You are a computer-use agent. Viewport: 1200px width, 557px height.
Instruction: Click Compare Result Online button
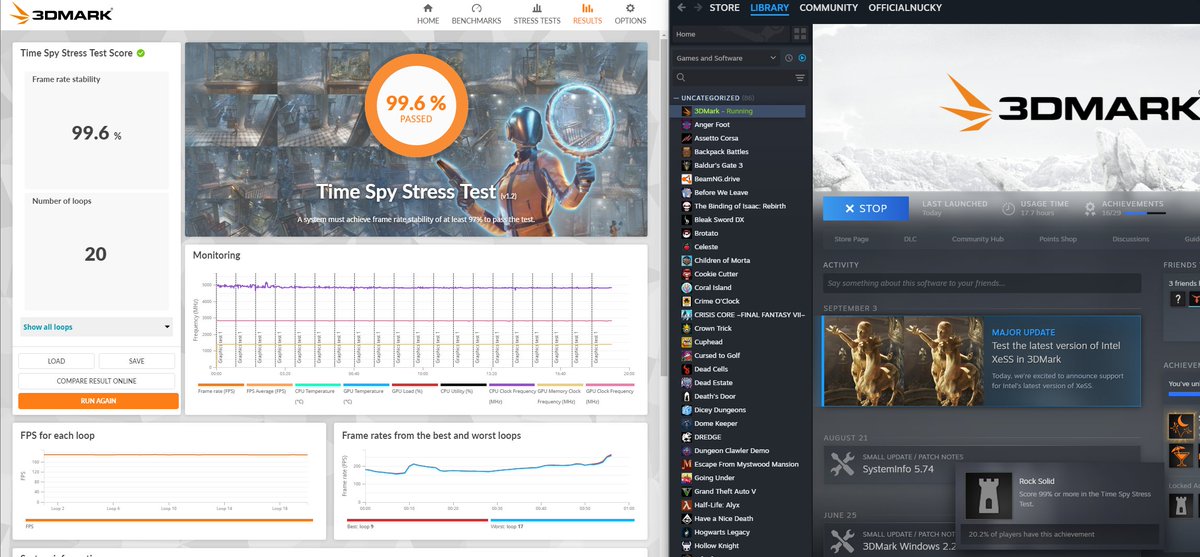97,381
